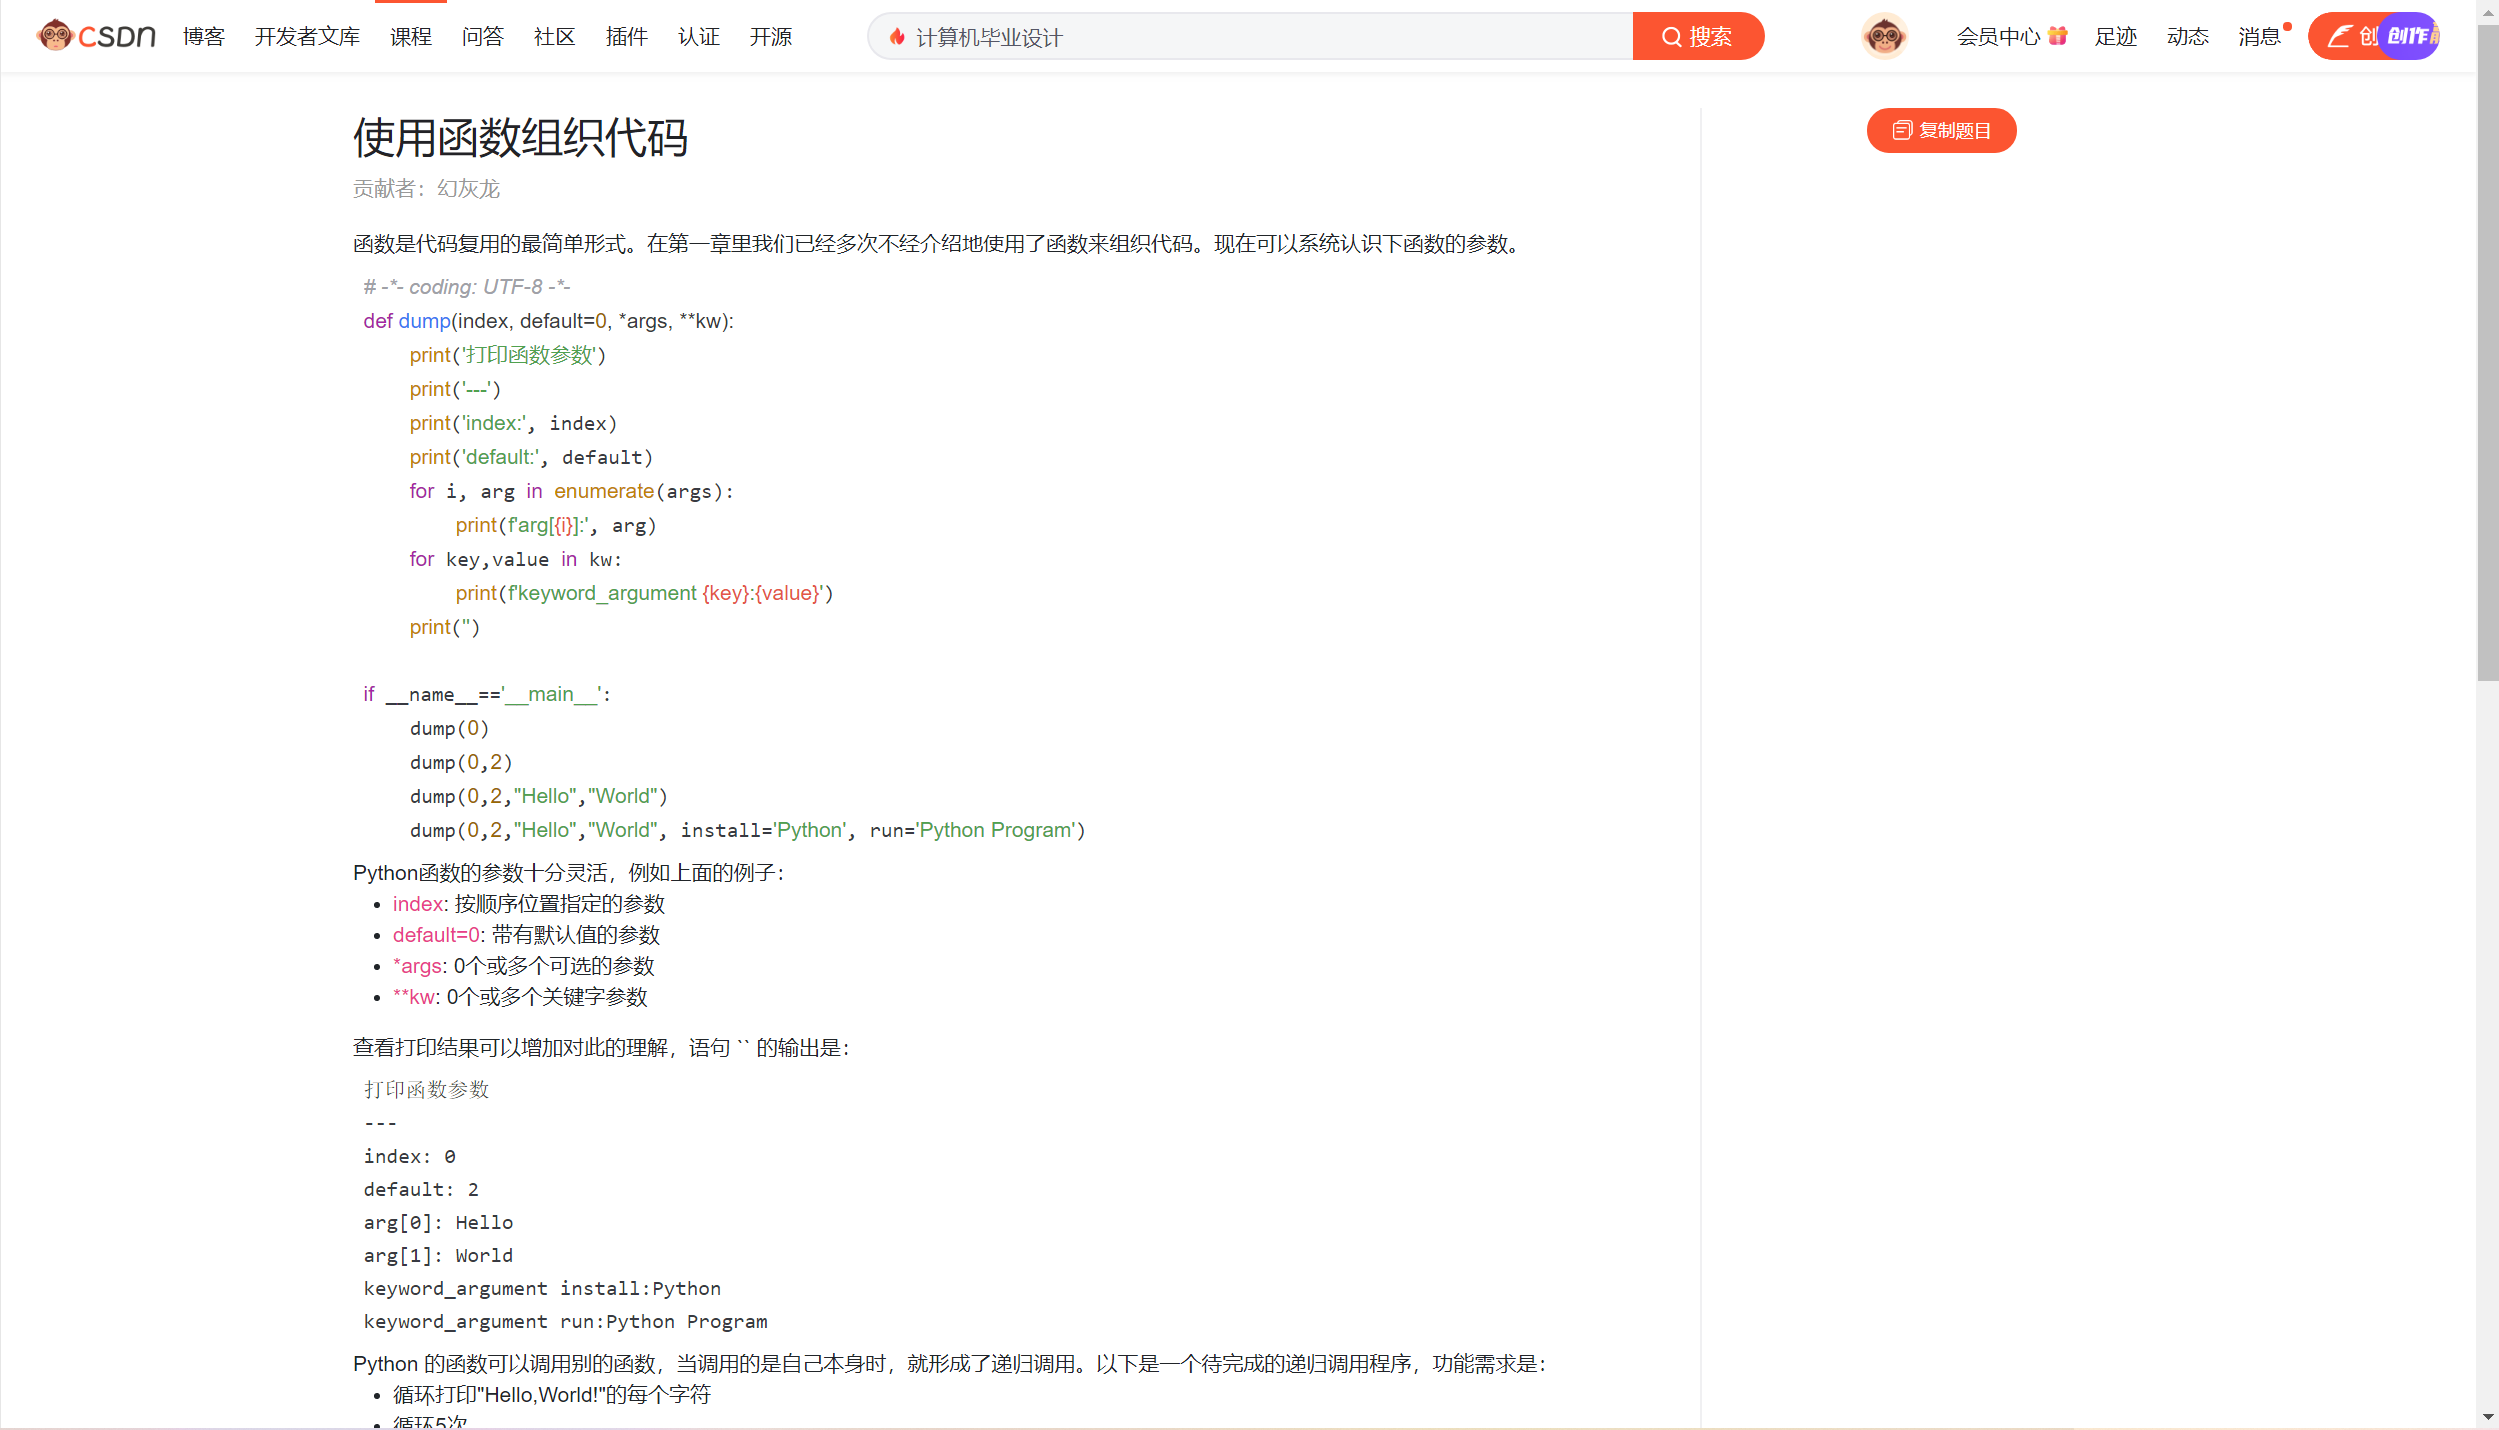Switch to the 课程 navigation tab
2499x1430 pixels.
coord(411,37)
